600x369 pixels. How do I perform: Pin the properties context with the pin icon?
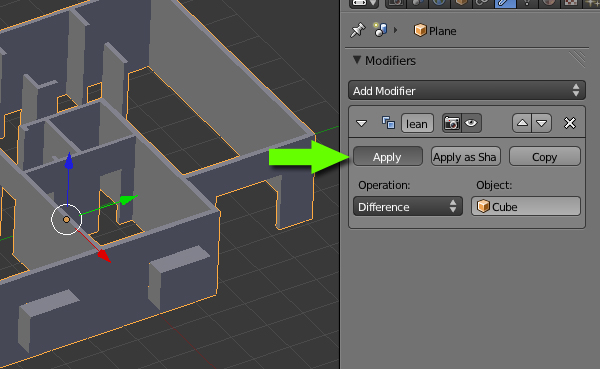(x=358, y=30)
